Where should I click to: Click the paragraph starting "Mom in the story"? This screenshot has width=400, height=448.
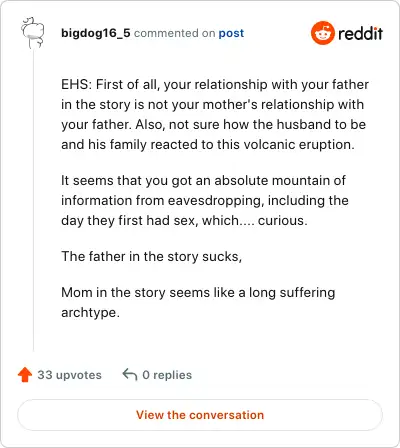coord(198,302)
